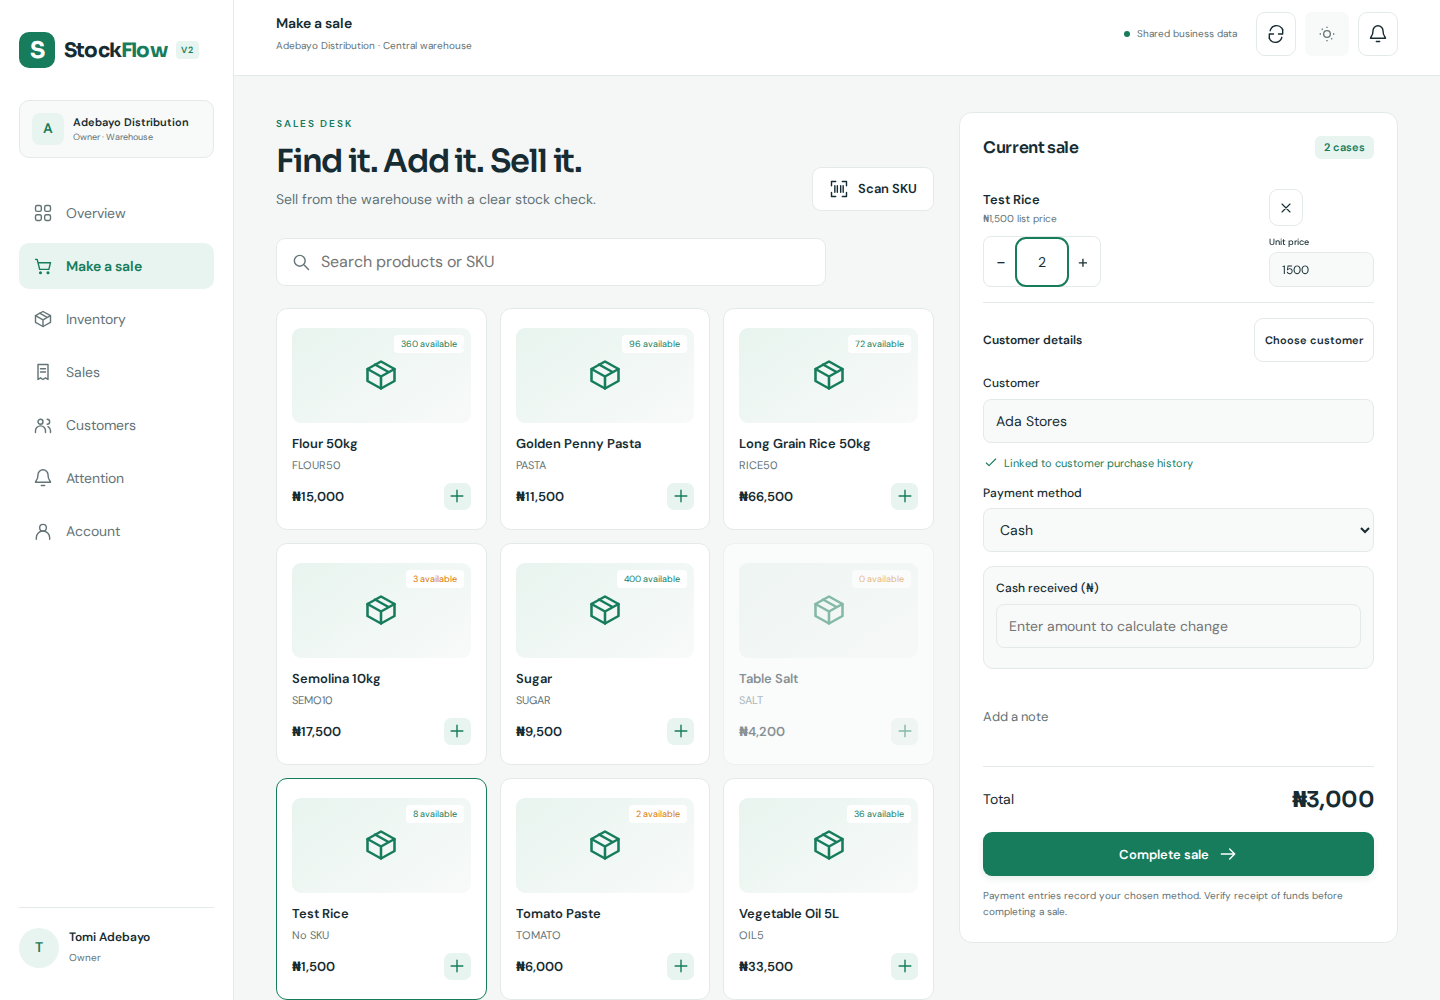Toggle the light/dark theme sun icon

coord(1327,34)
